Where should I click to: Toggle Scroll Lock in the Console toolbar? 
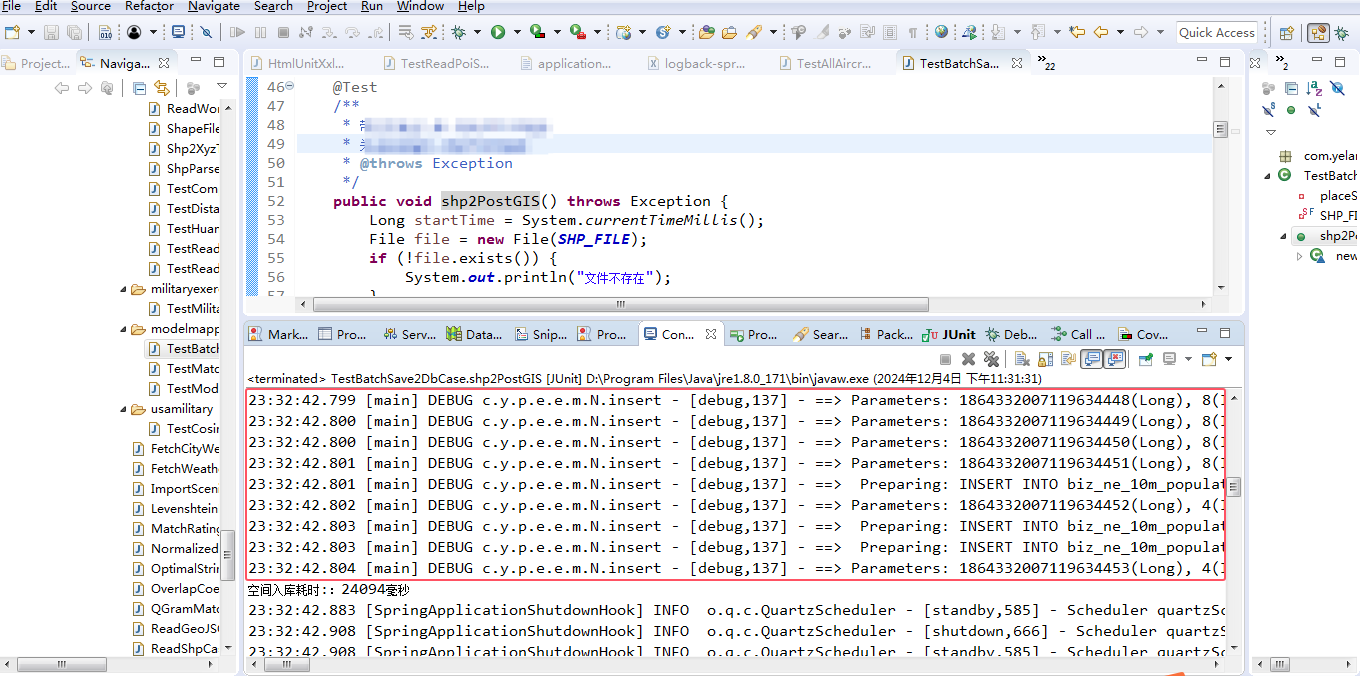pyautogui.click(x=1045, y=359)
